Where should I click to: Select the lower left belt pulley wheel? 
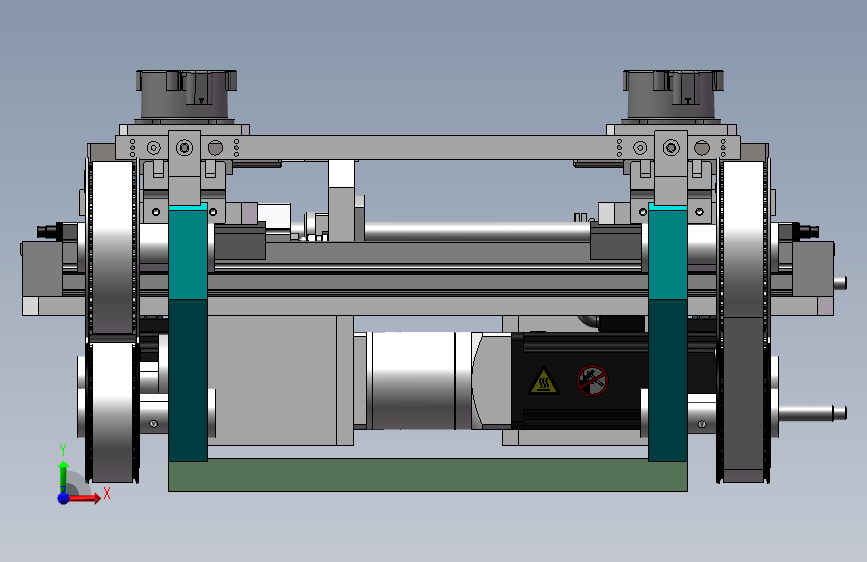112,412
